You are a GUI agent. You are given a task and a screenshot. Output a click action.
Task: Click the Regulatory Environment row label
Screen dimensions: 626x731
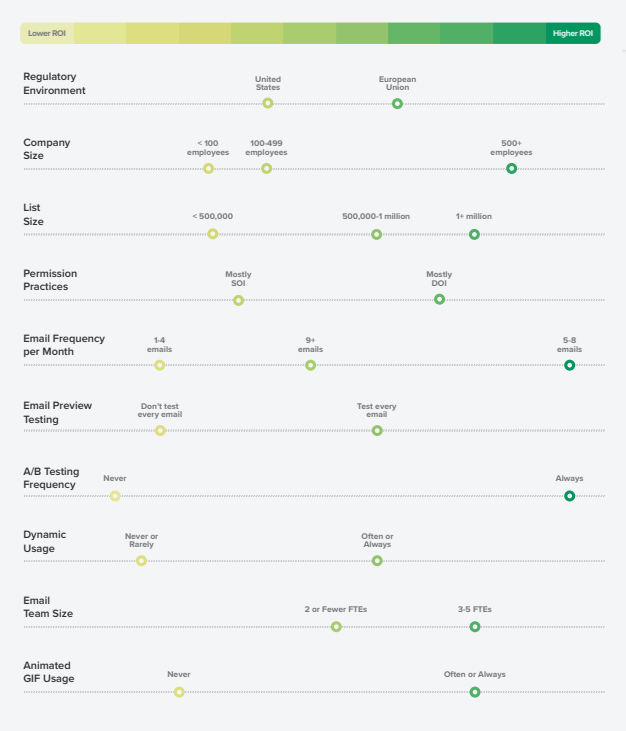click(x=55, y=84)
